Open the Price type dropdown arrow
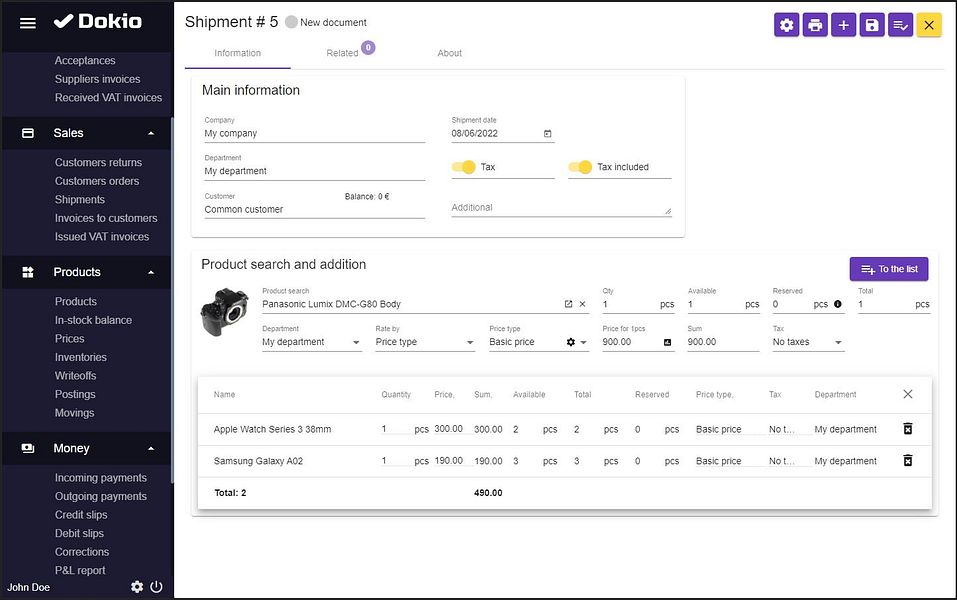Screen dimensions: 957x600 click(583, 342)
